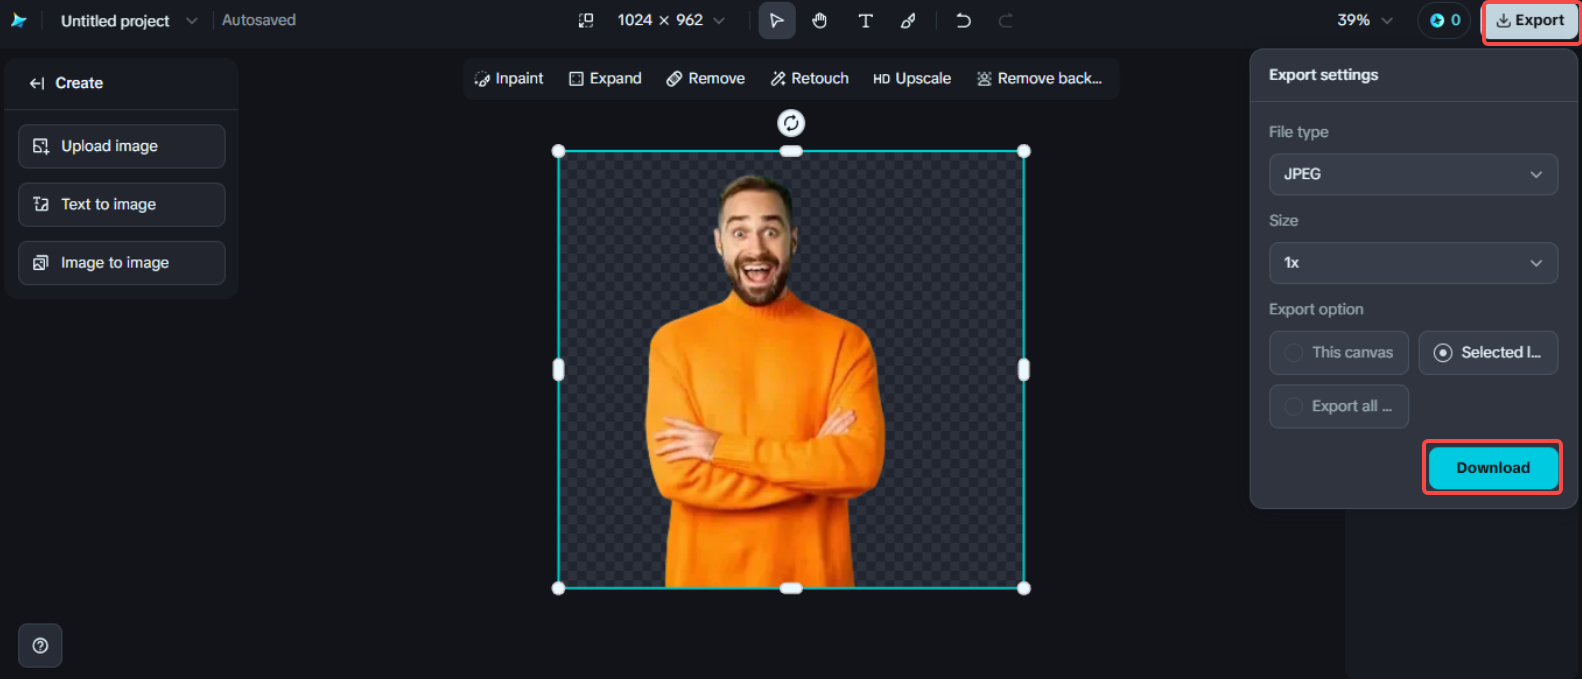Select the Selected layer export option
This screenshot has width=1582, height=679.
pyautogui.click(x=1488, y=352)
